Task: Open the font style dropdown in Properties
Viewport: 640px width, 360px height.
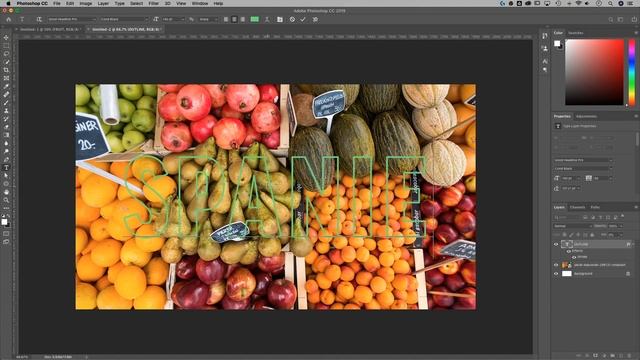Action: click(583, 168)
